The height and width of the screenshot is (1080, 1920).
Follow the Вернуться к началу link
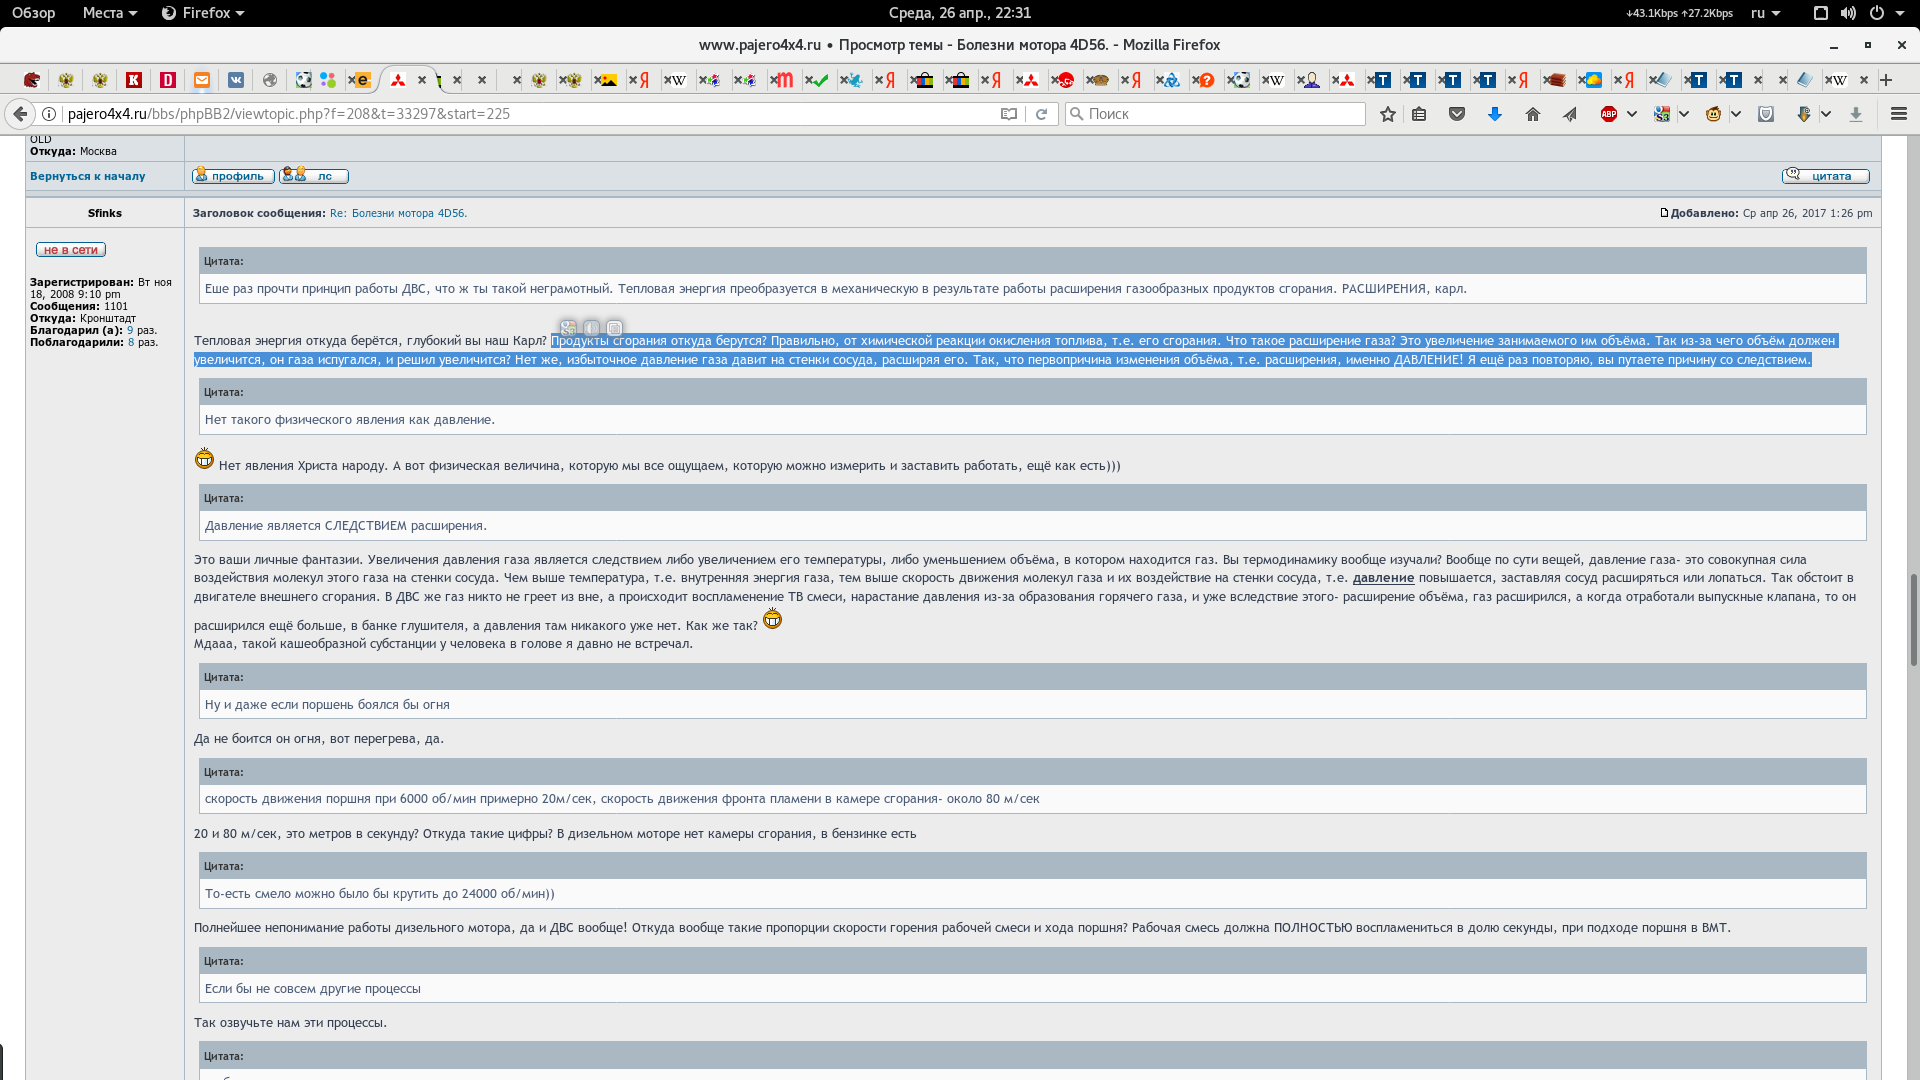[87, 176]
